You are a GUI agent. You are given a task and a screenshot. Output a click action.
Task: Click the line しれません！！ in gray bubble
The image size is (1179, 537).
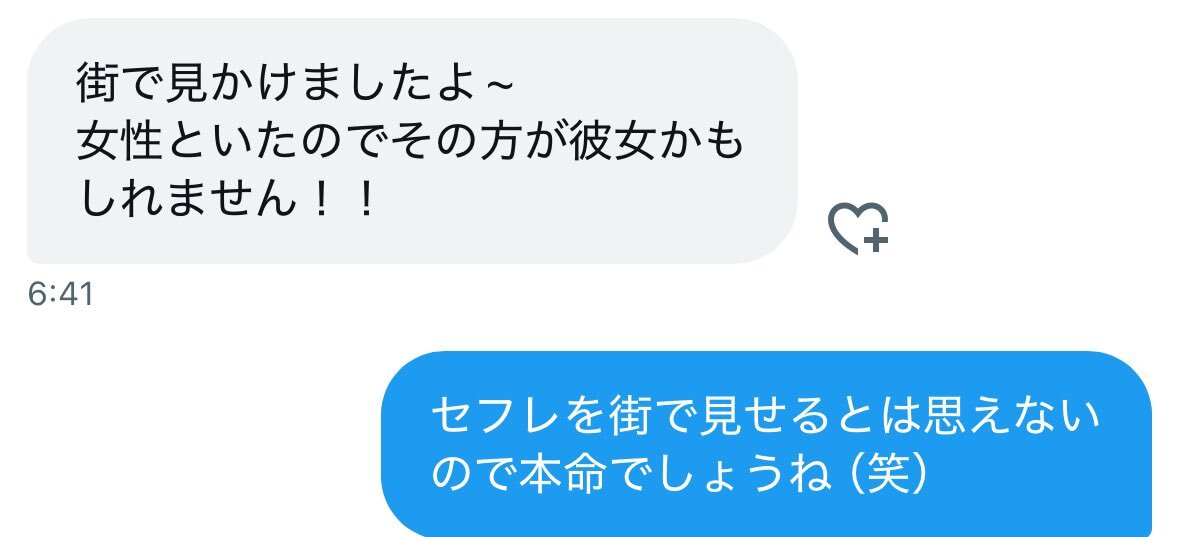tap(226, 202)
